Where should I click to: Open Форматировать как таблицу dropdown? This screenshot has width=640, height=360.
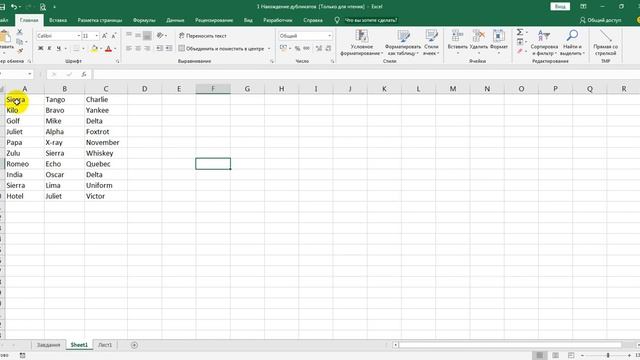(402, 42)
